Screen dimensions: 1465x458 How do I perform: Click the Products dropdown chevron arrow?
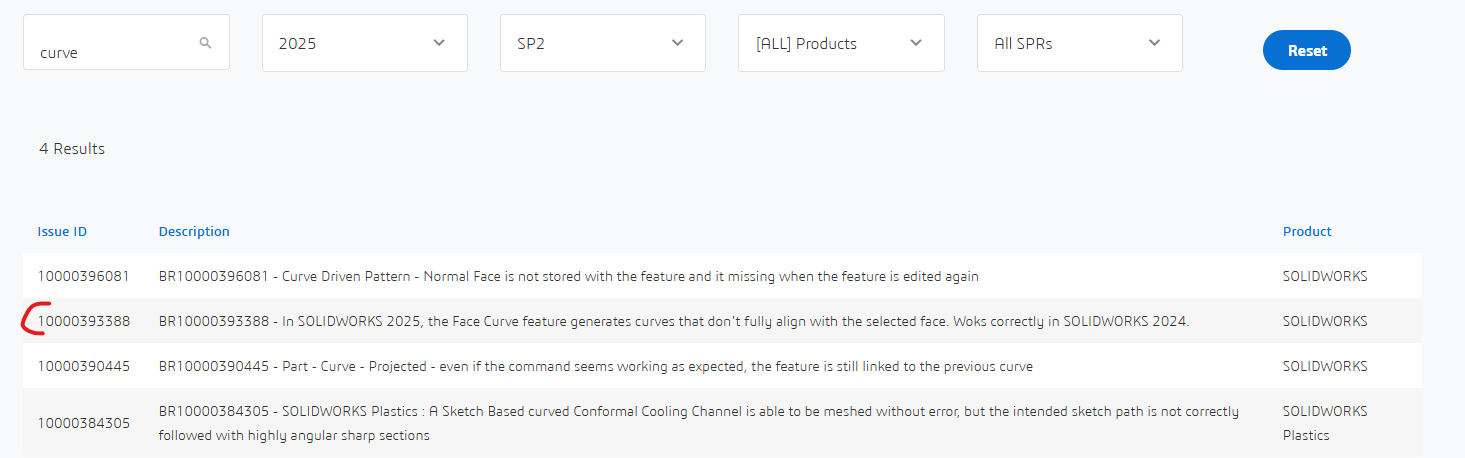915,43
